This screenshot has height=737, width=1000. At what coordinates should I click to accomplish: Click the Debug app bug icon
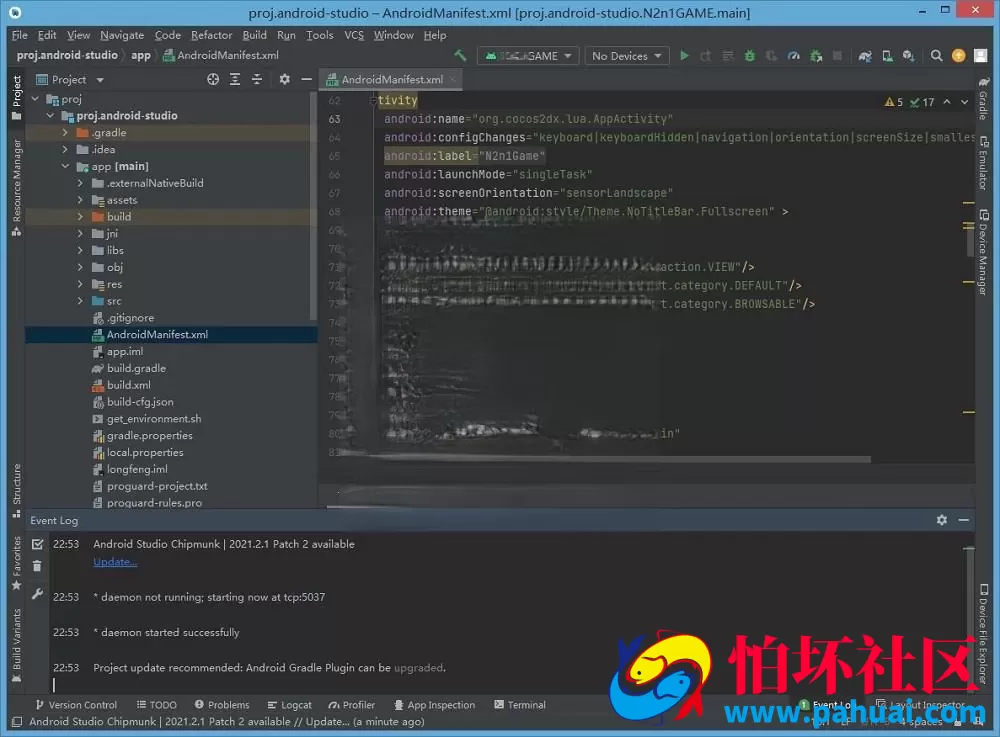[750, 55]
